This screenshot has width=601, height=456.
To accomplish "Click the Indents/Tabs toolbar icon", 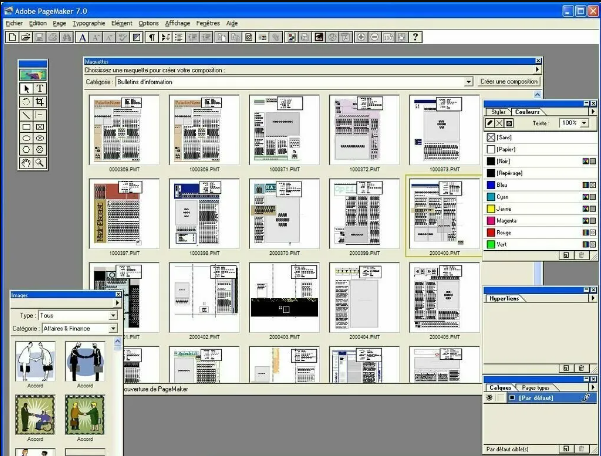I will pos(166,37).
